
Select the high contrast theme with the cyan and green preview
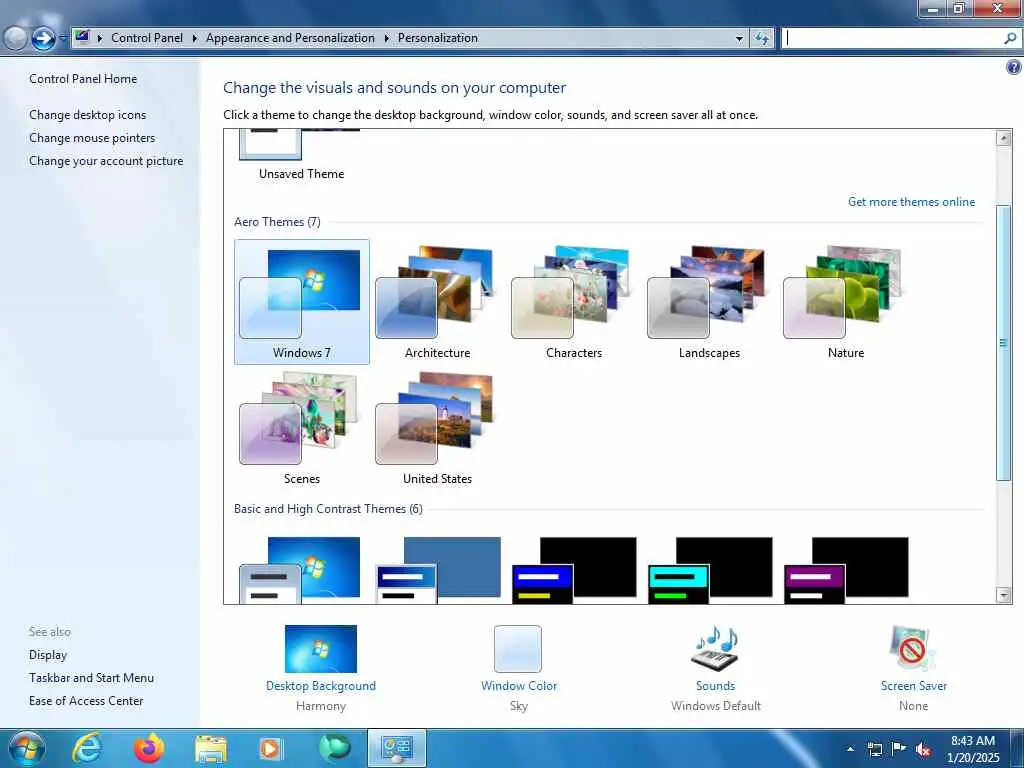[x=710, y=569]
